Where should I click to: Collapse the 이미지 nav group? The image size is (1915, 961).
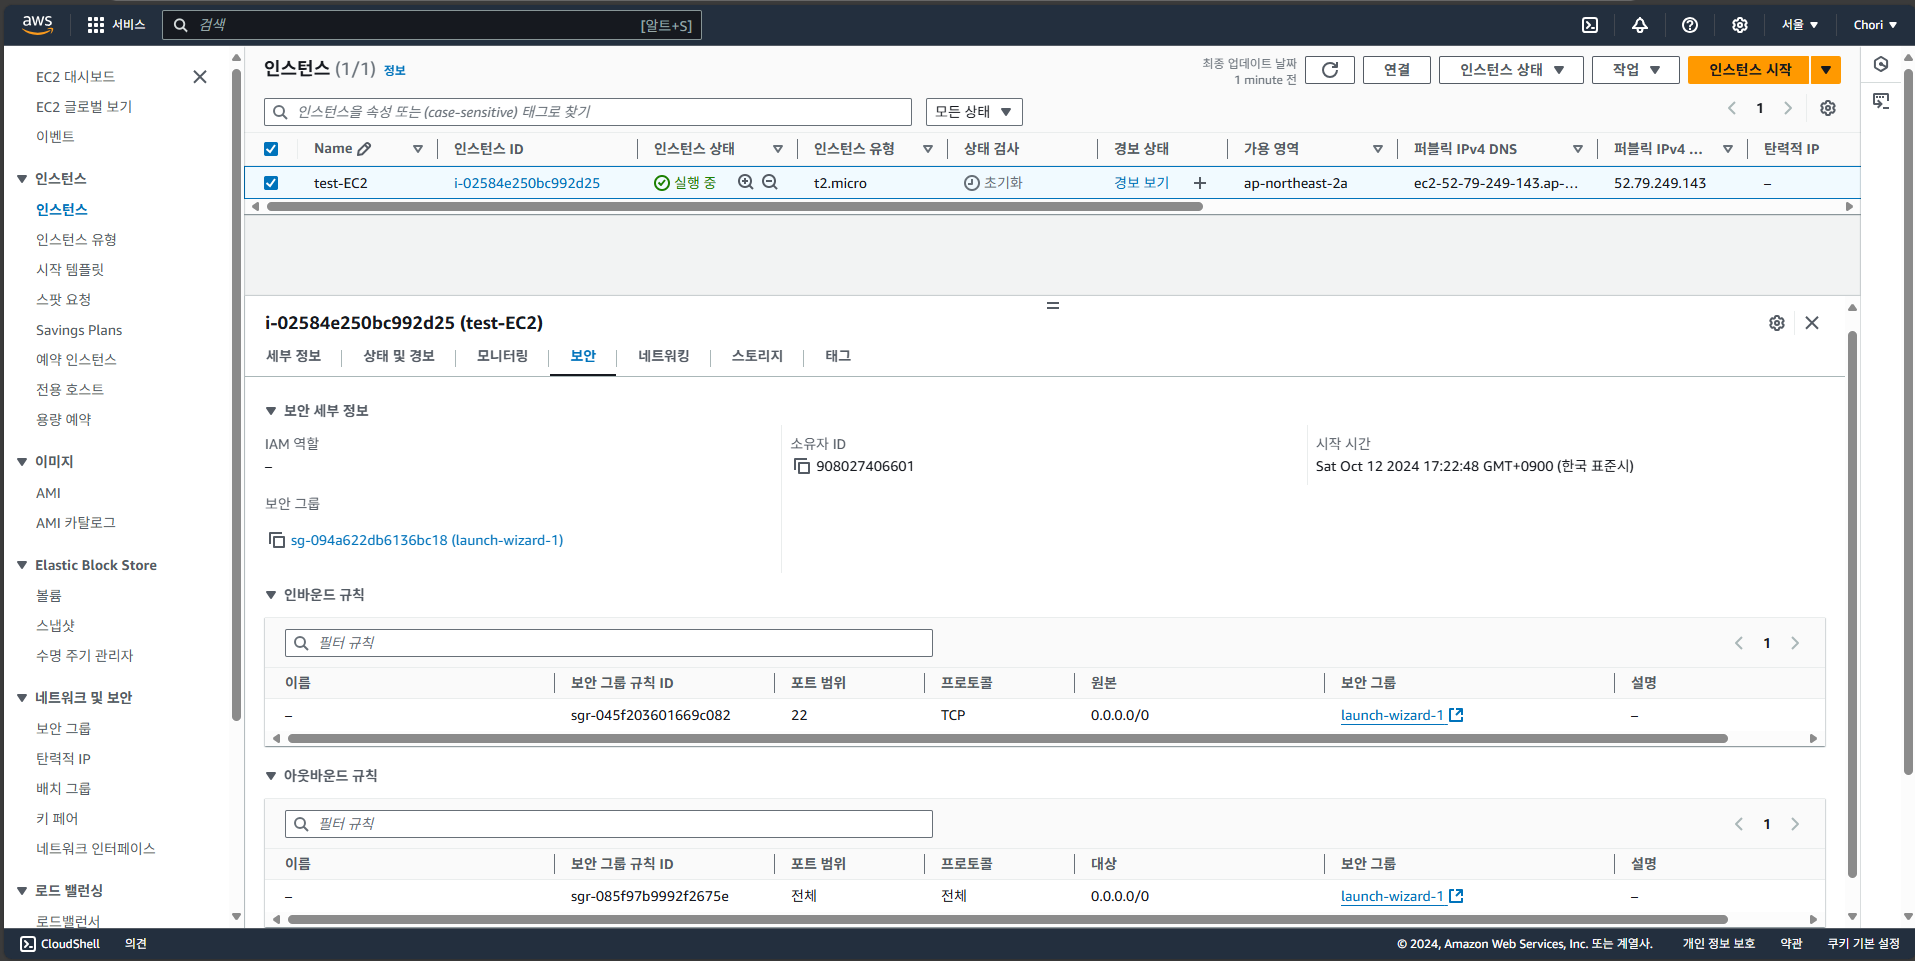point(22,462)
